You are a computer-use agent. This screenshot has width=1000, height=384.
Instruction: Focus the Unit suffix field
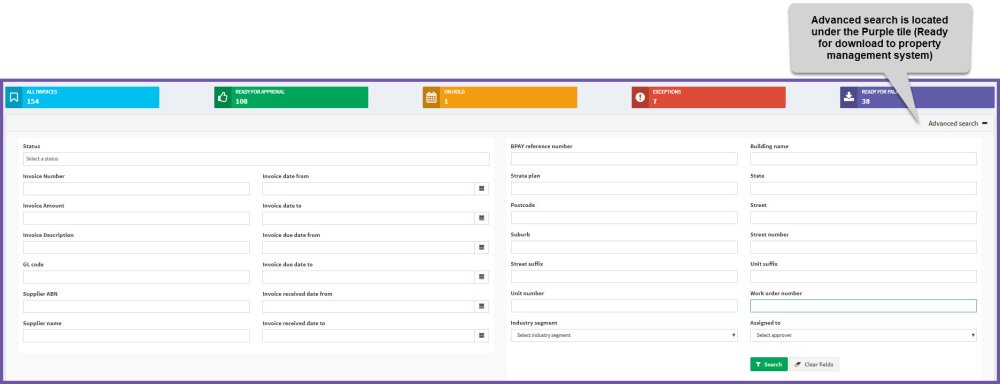(x=864, y=276)
